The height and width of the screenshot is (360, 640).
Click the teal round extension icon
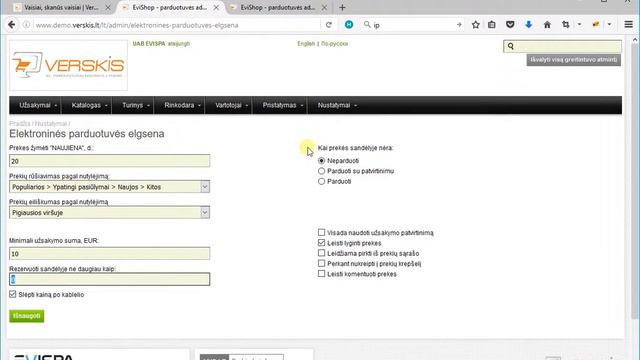click(349, 24)
